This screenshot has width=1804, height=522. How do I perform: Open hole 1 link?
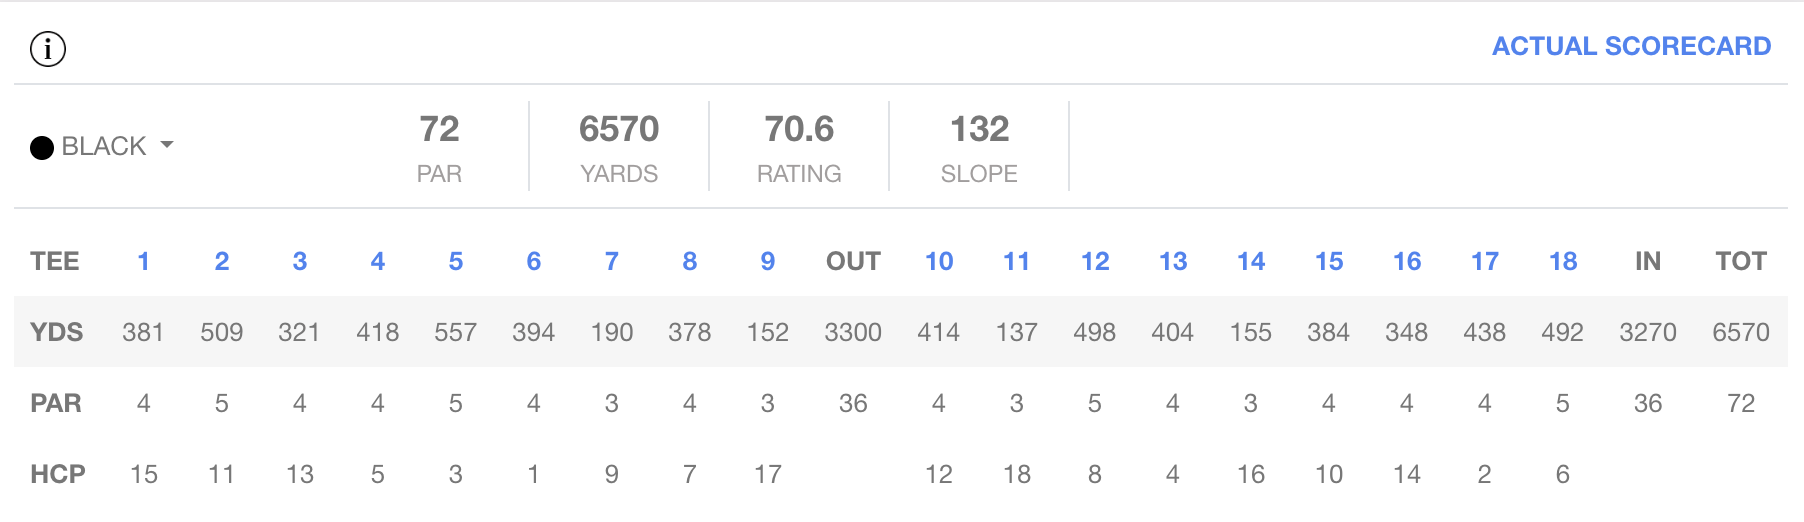tap(143, 262)
